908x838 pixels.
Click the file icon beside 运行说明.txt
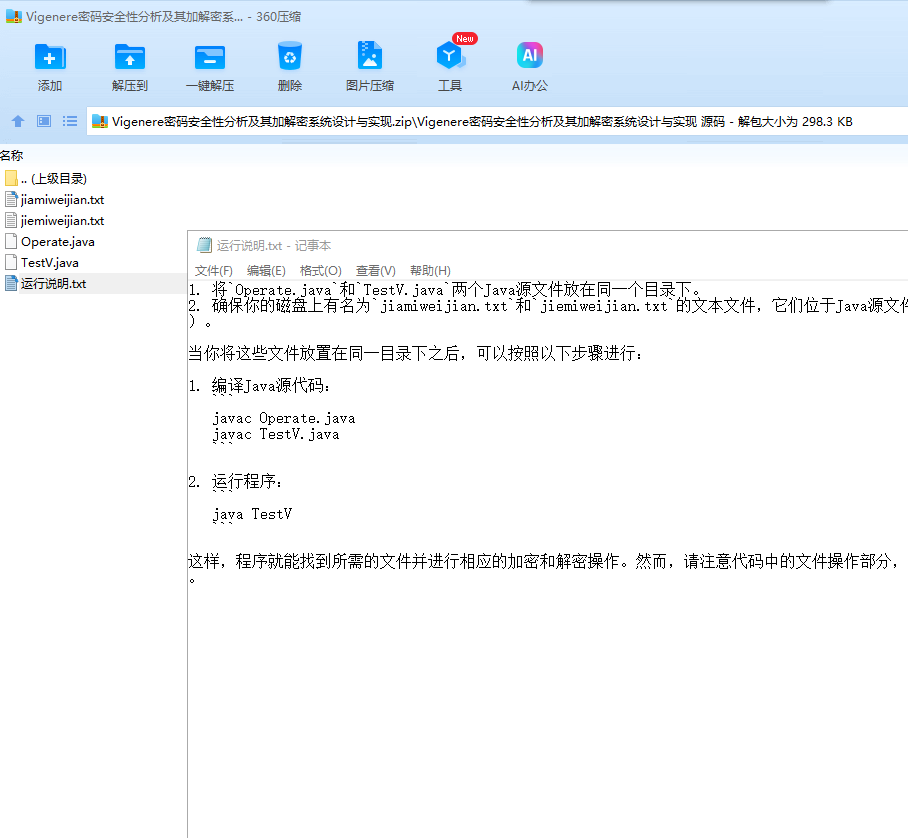pos(11,283)
